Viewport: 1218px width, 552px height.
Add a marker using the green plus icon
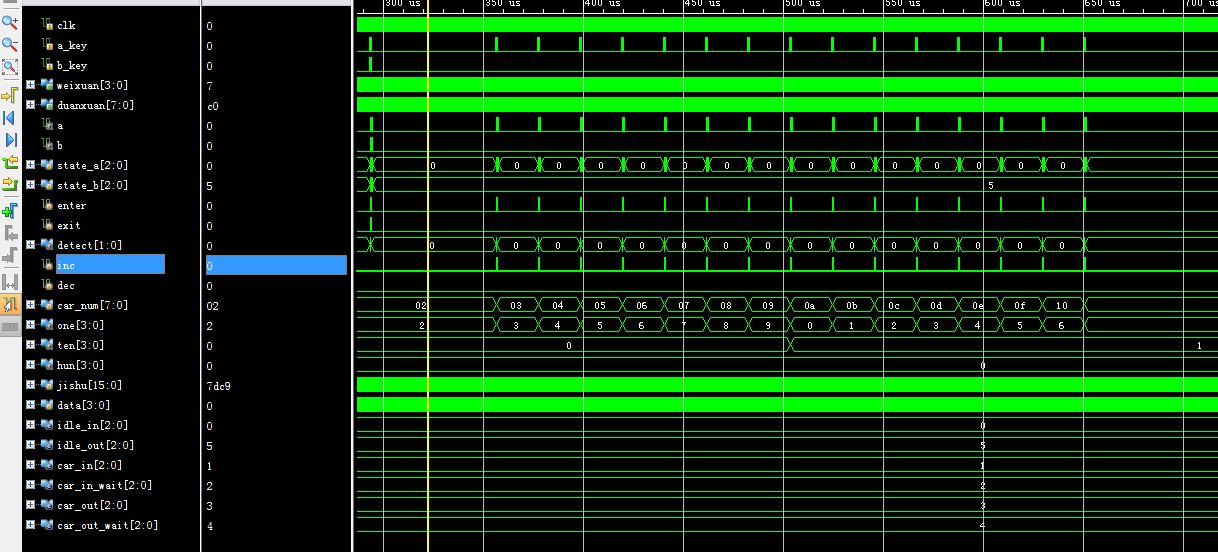click(10, 210)
